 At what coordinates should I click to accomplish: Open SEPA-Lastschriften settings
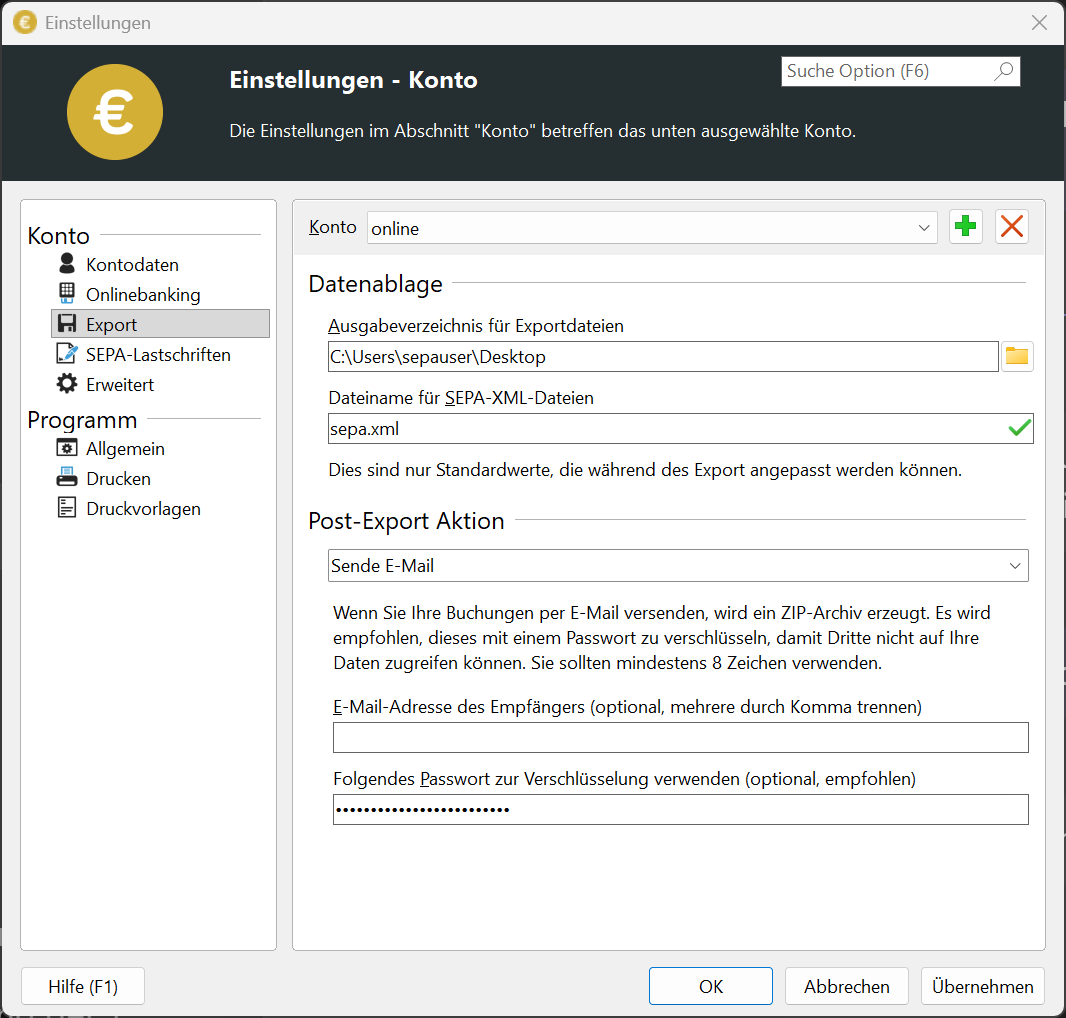tap(158, 354)
